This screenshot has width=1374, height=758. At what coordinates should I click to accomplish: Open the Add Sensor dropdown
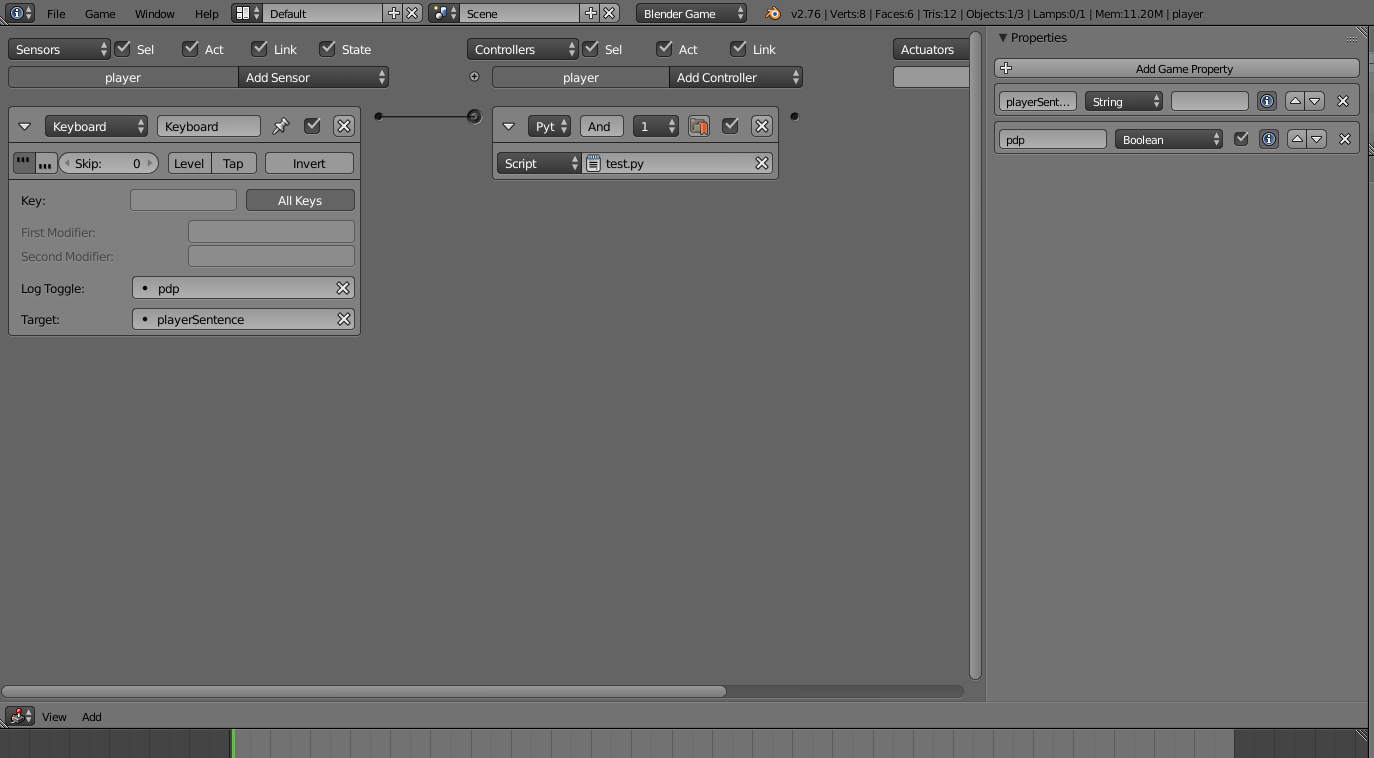313,77
